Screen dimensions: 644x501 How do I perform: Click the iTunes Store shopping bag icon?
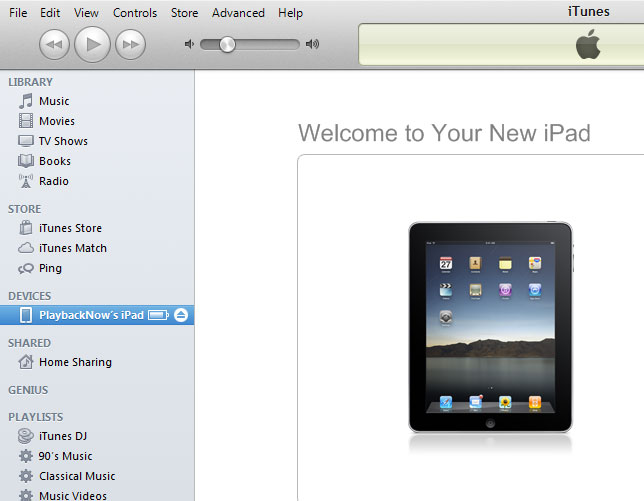point(25,228)
